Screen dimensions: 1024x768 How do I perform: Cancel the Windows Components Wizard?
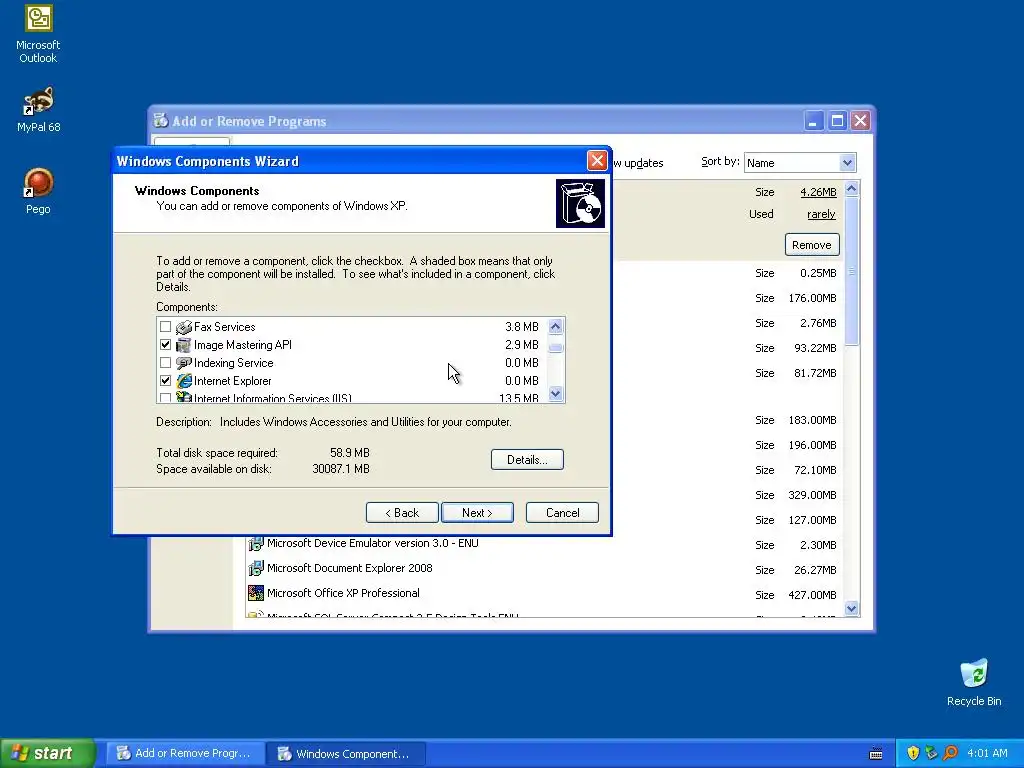(562, 513)
